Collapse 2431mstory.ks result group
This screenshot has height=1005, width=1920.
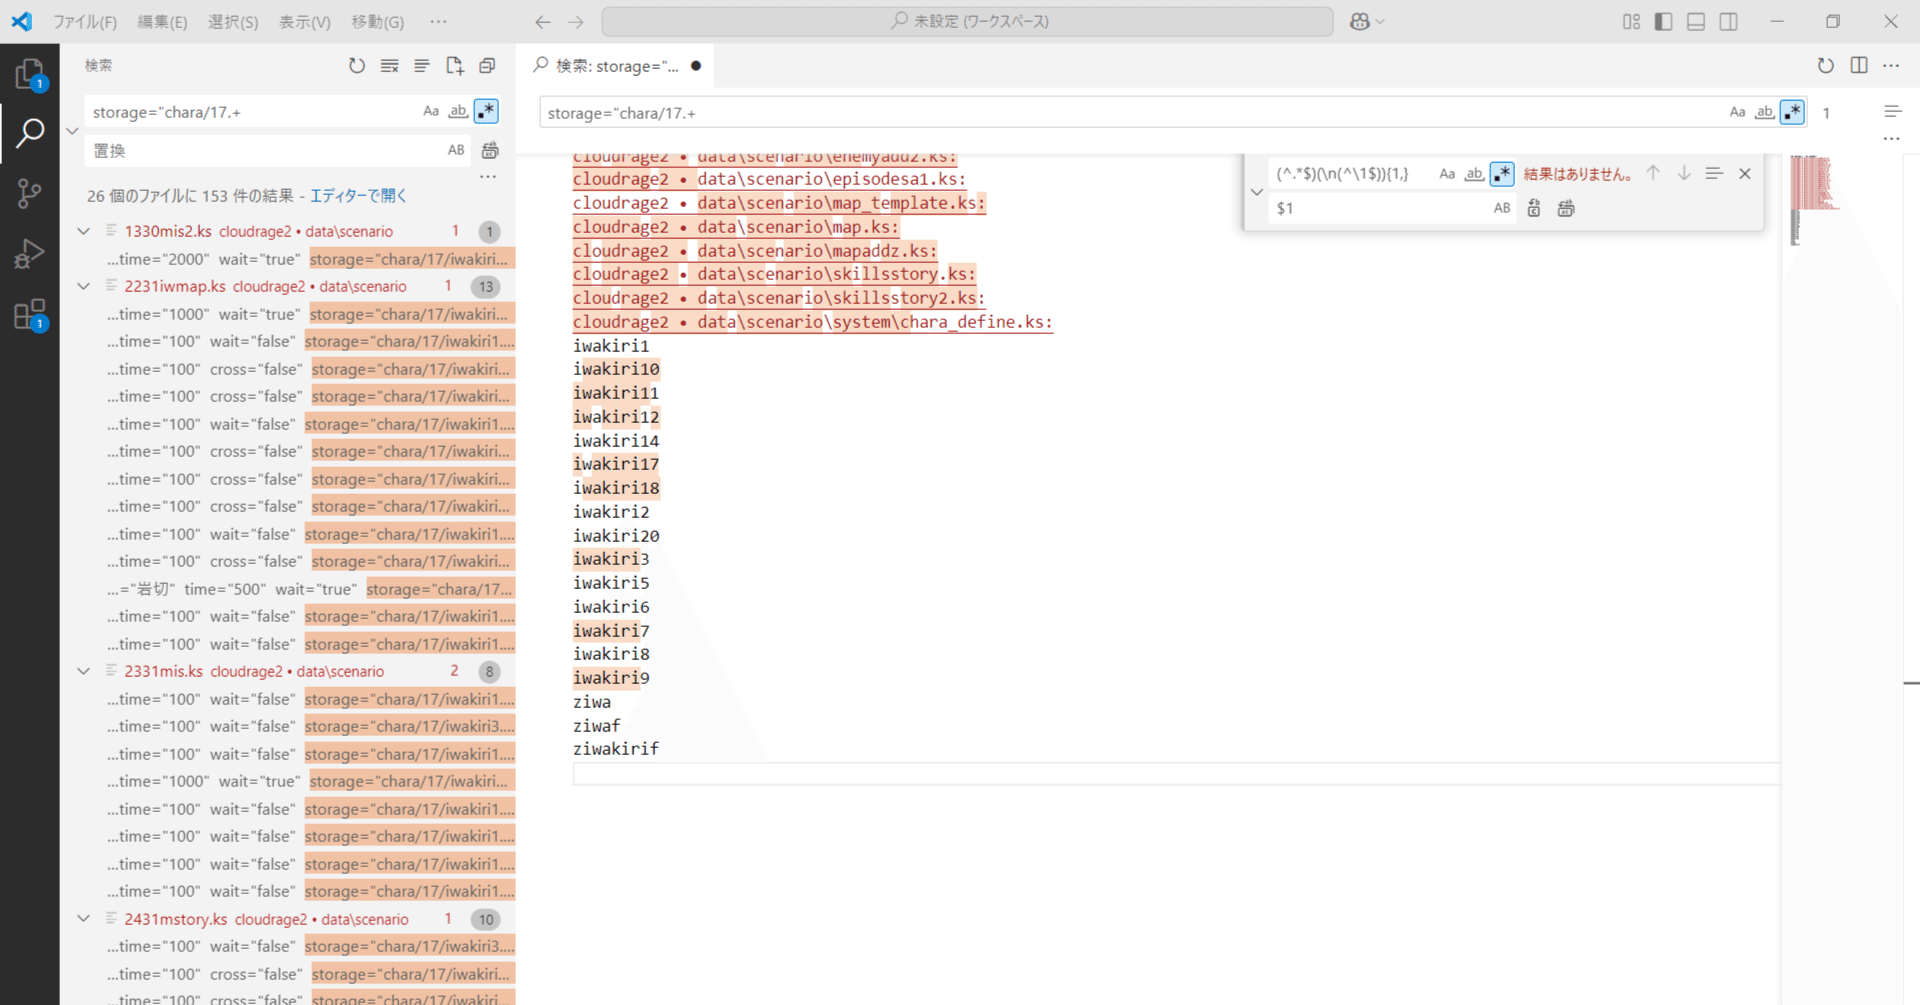pyautogui.click(x=84, y=919)
